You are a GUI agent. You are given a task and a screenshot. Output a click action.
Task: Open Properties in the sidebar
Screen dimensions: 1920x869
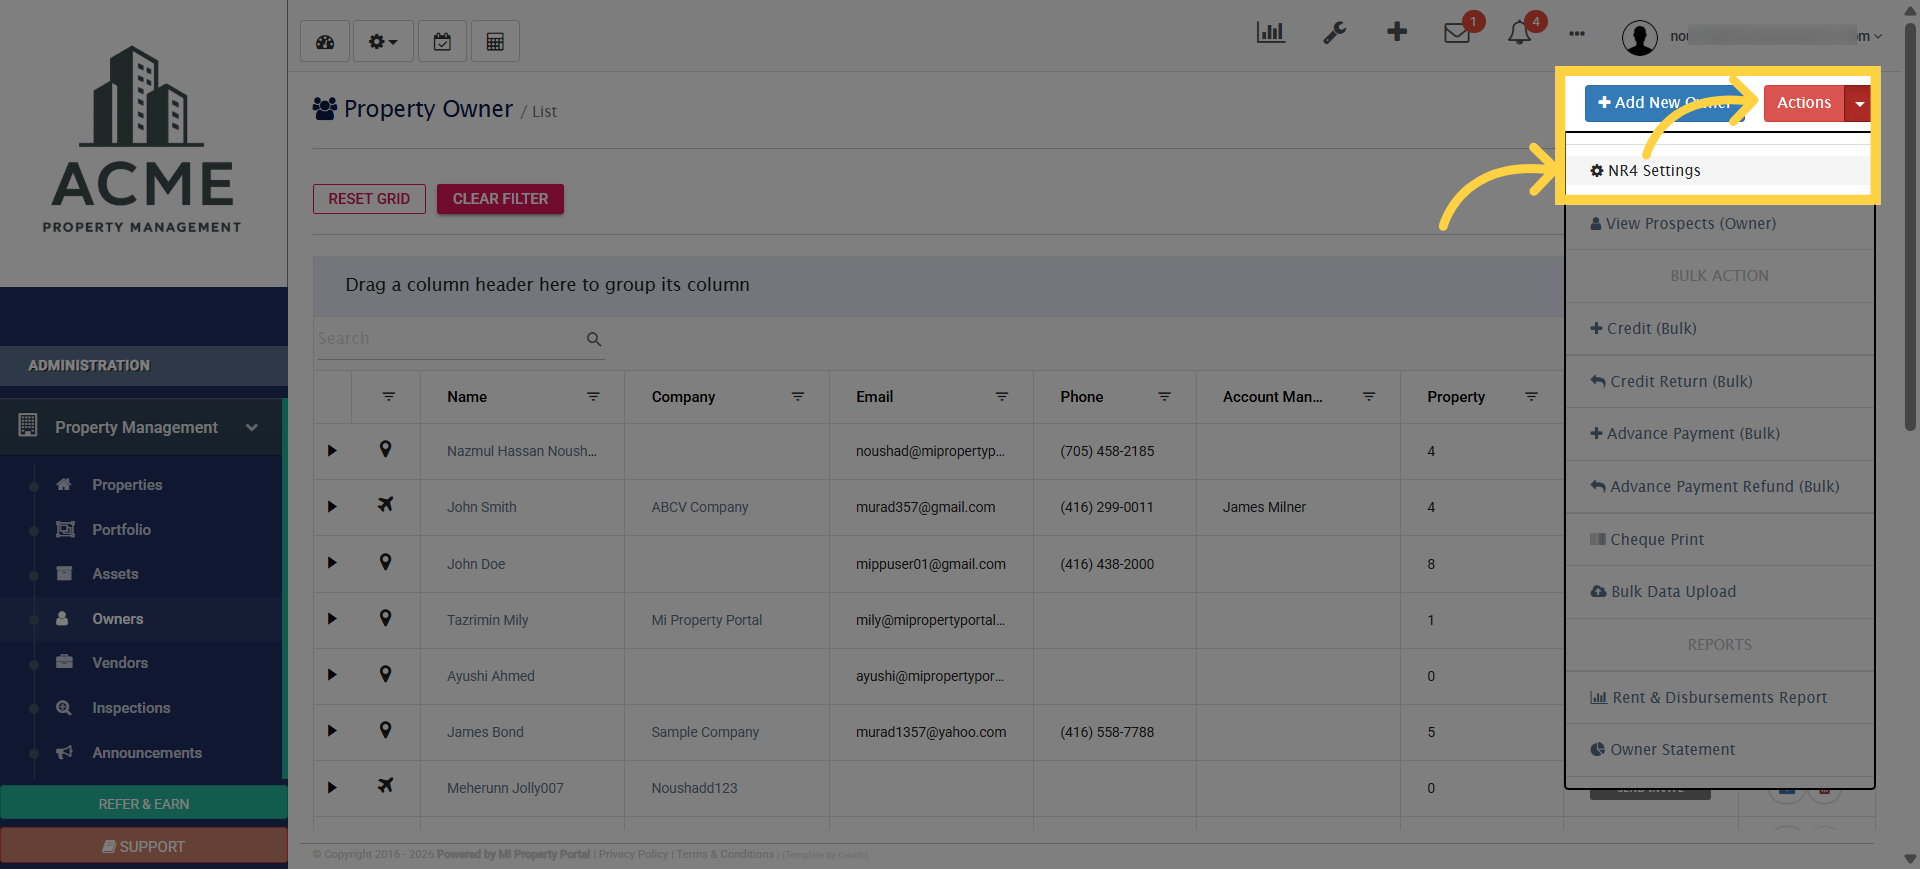(127, 485)
